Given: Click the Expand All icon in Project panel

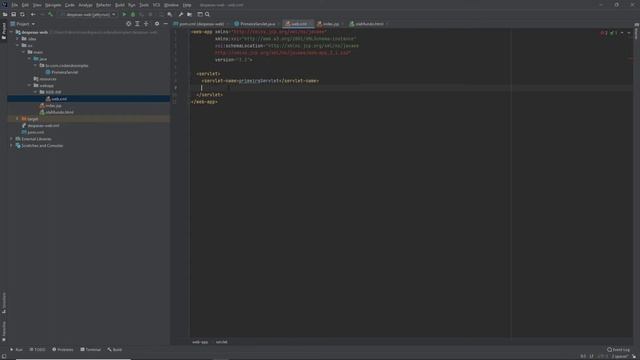Looking at the screenshot, I should 137,24.
